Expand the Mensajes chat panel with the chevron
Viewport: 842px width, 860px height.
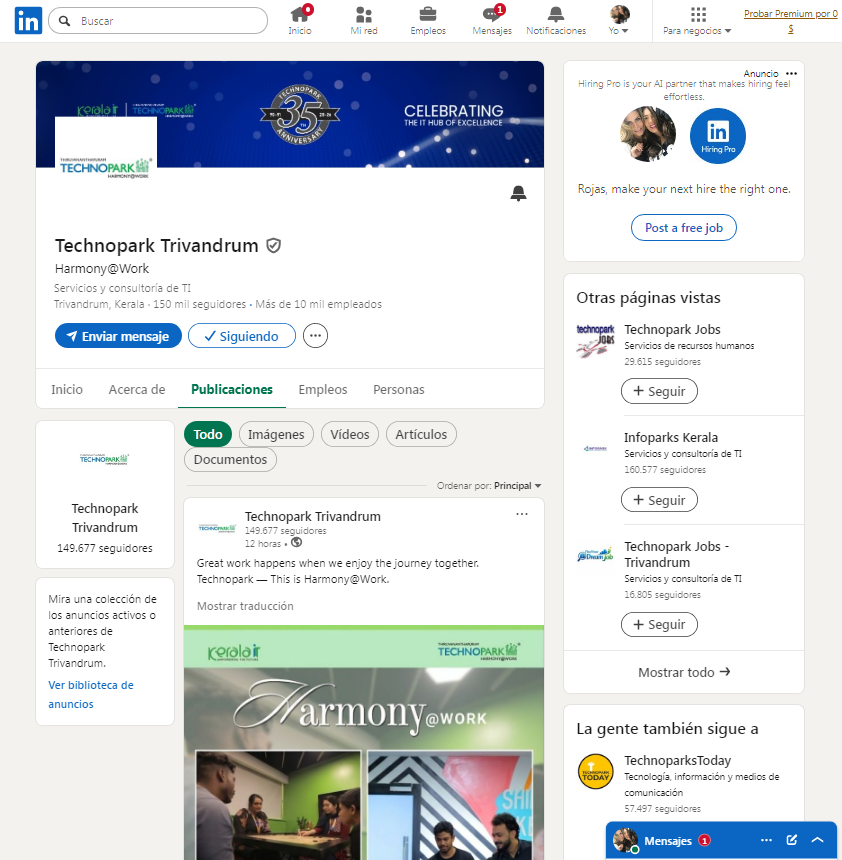817,840
